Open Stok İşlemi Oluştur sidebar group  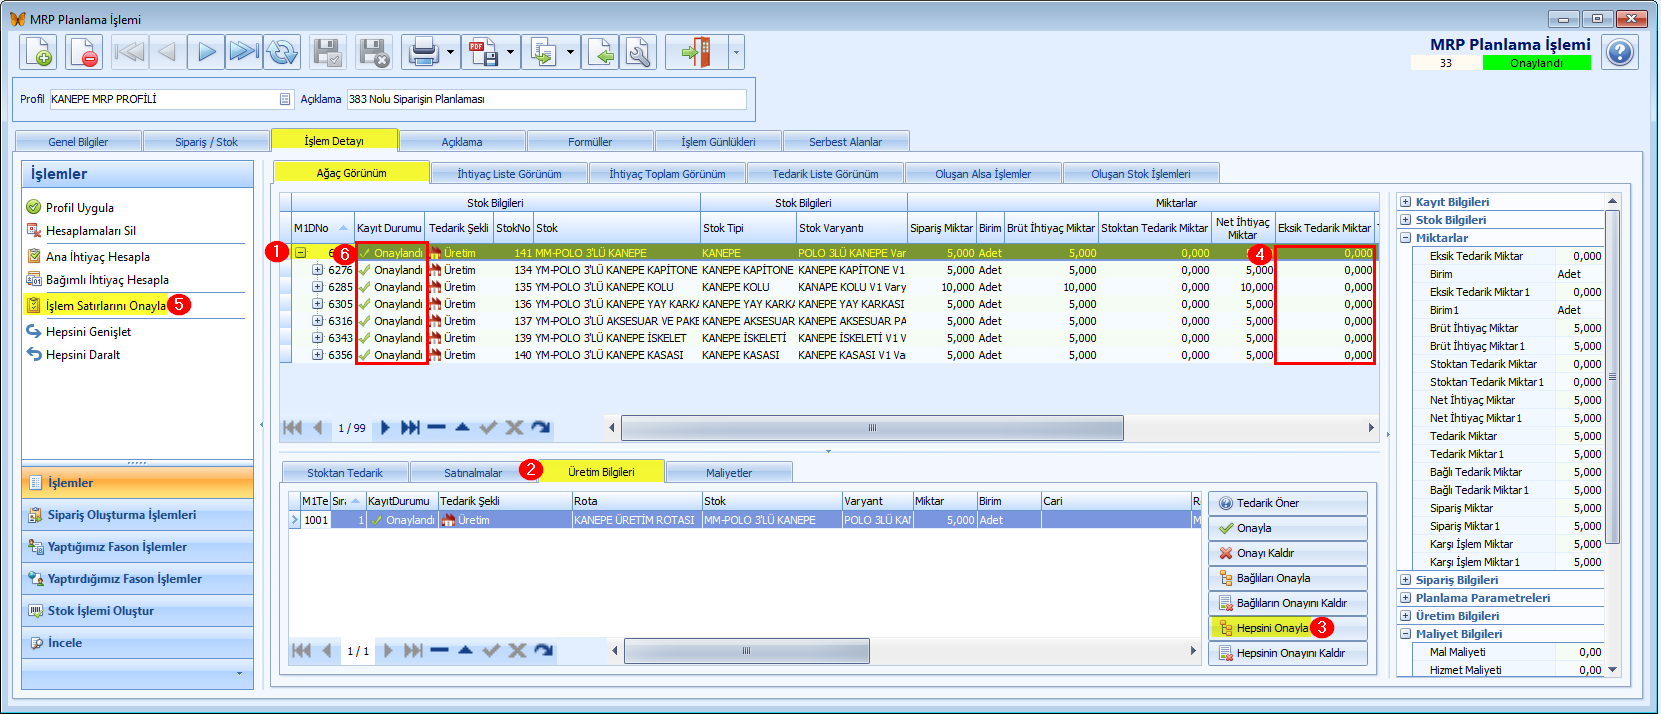point(137,611)
